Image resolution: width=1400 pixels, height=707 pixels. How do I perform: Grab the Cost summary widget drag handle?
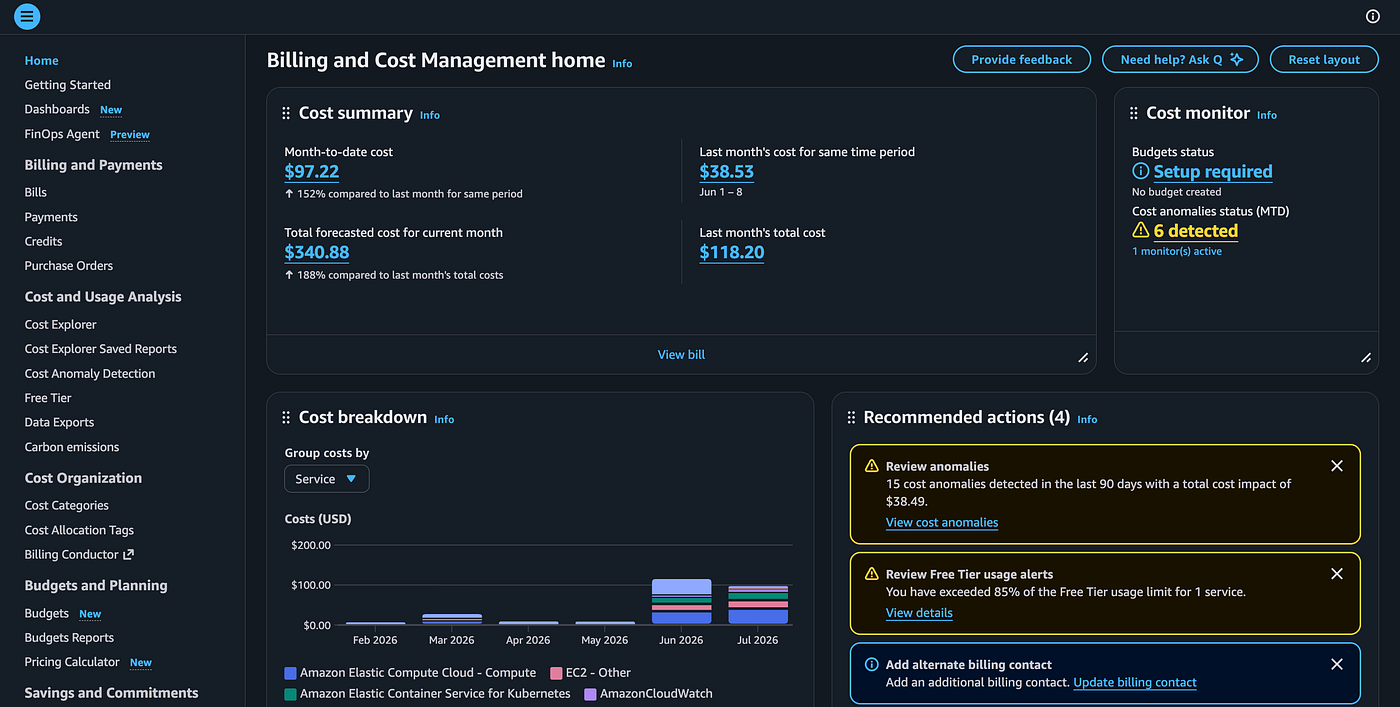point(286,114)
